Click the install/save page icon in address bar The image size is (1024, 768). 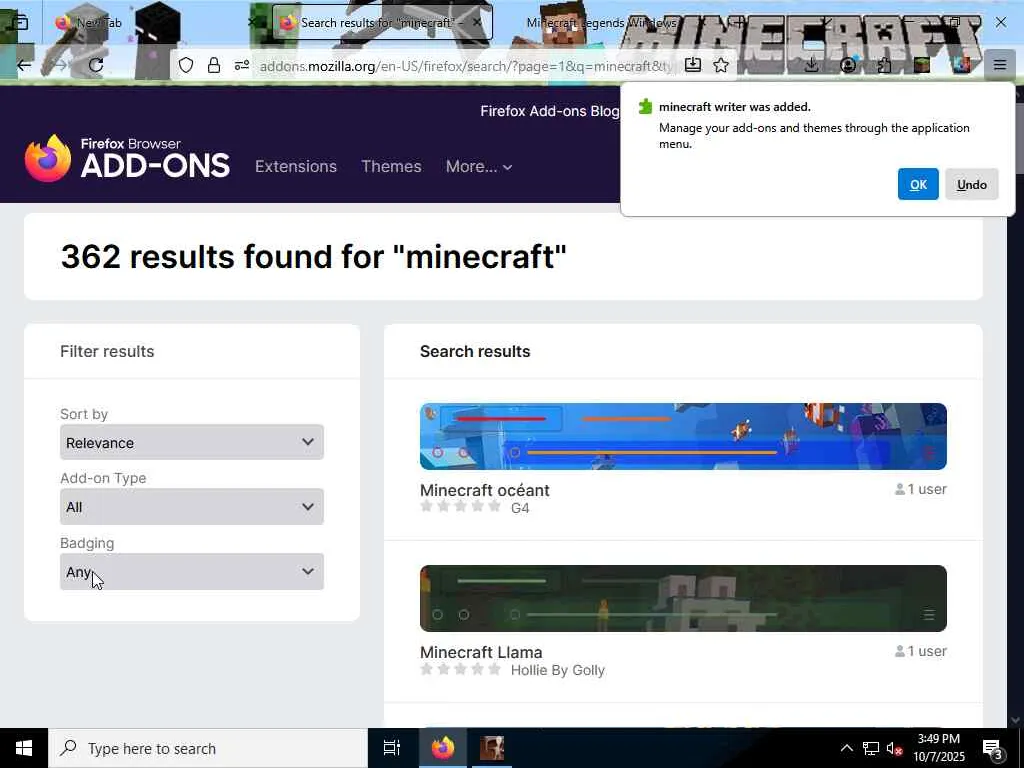click(693, 65)
